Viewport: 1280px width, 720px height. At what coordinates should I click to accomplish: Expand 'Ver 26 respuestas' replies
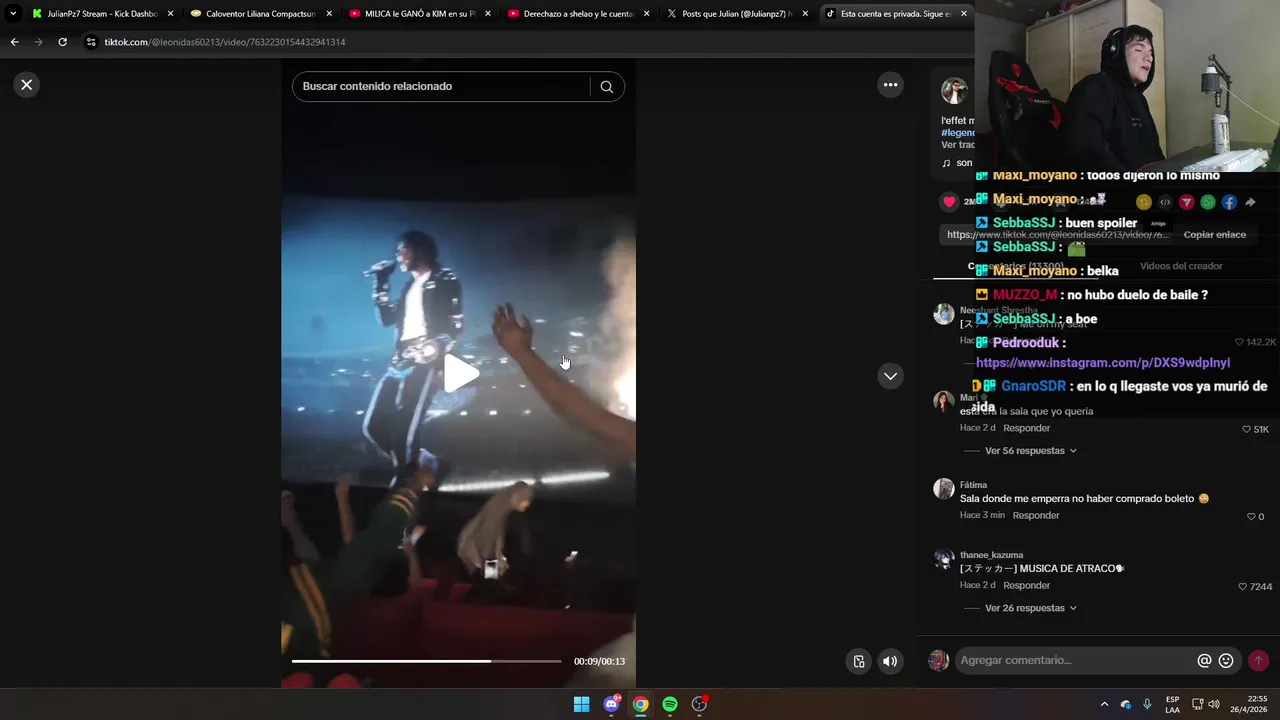click(x=1030, y=608)
